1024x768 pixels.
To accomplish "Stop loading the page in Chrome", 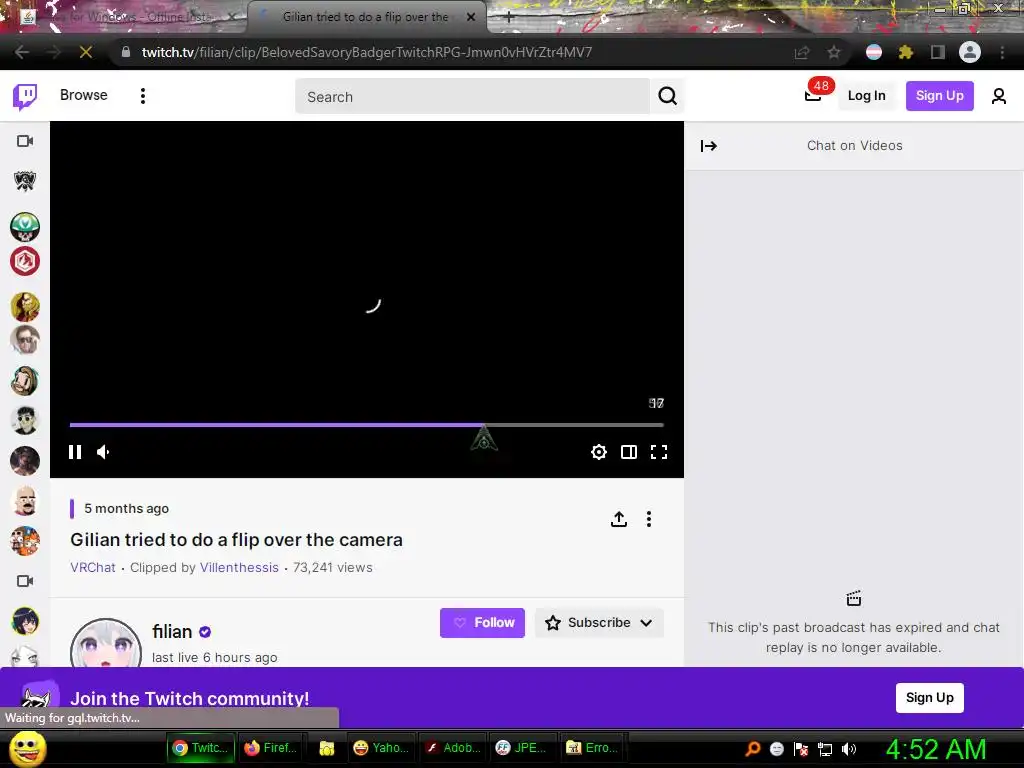I will (x=86, y=52).
